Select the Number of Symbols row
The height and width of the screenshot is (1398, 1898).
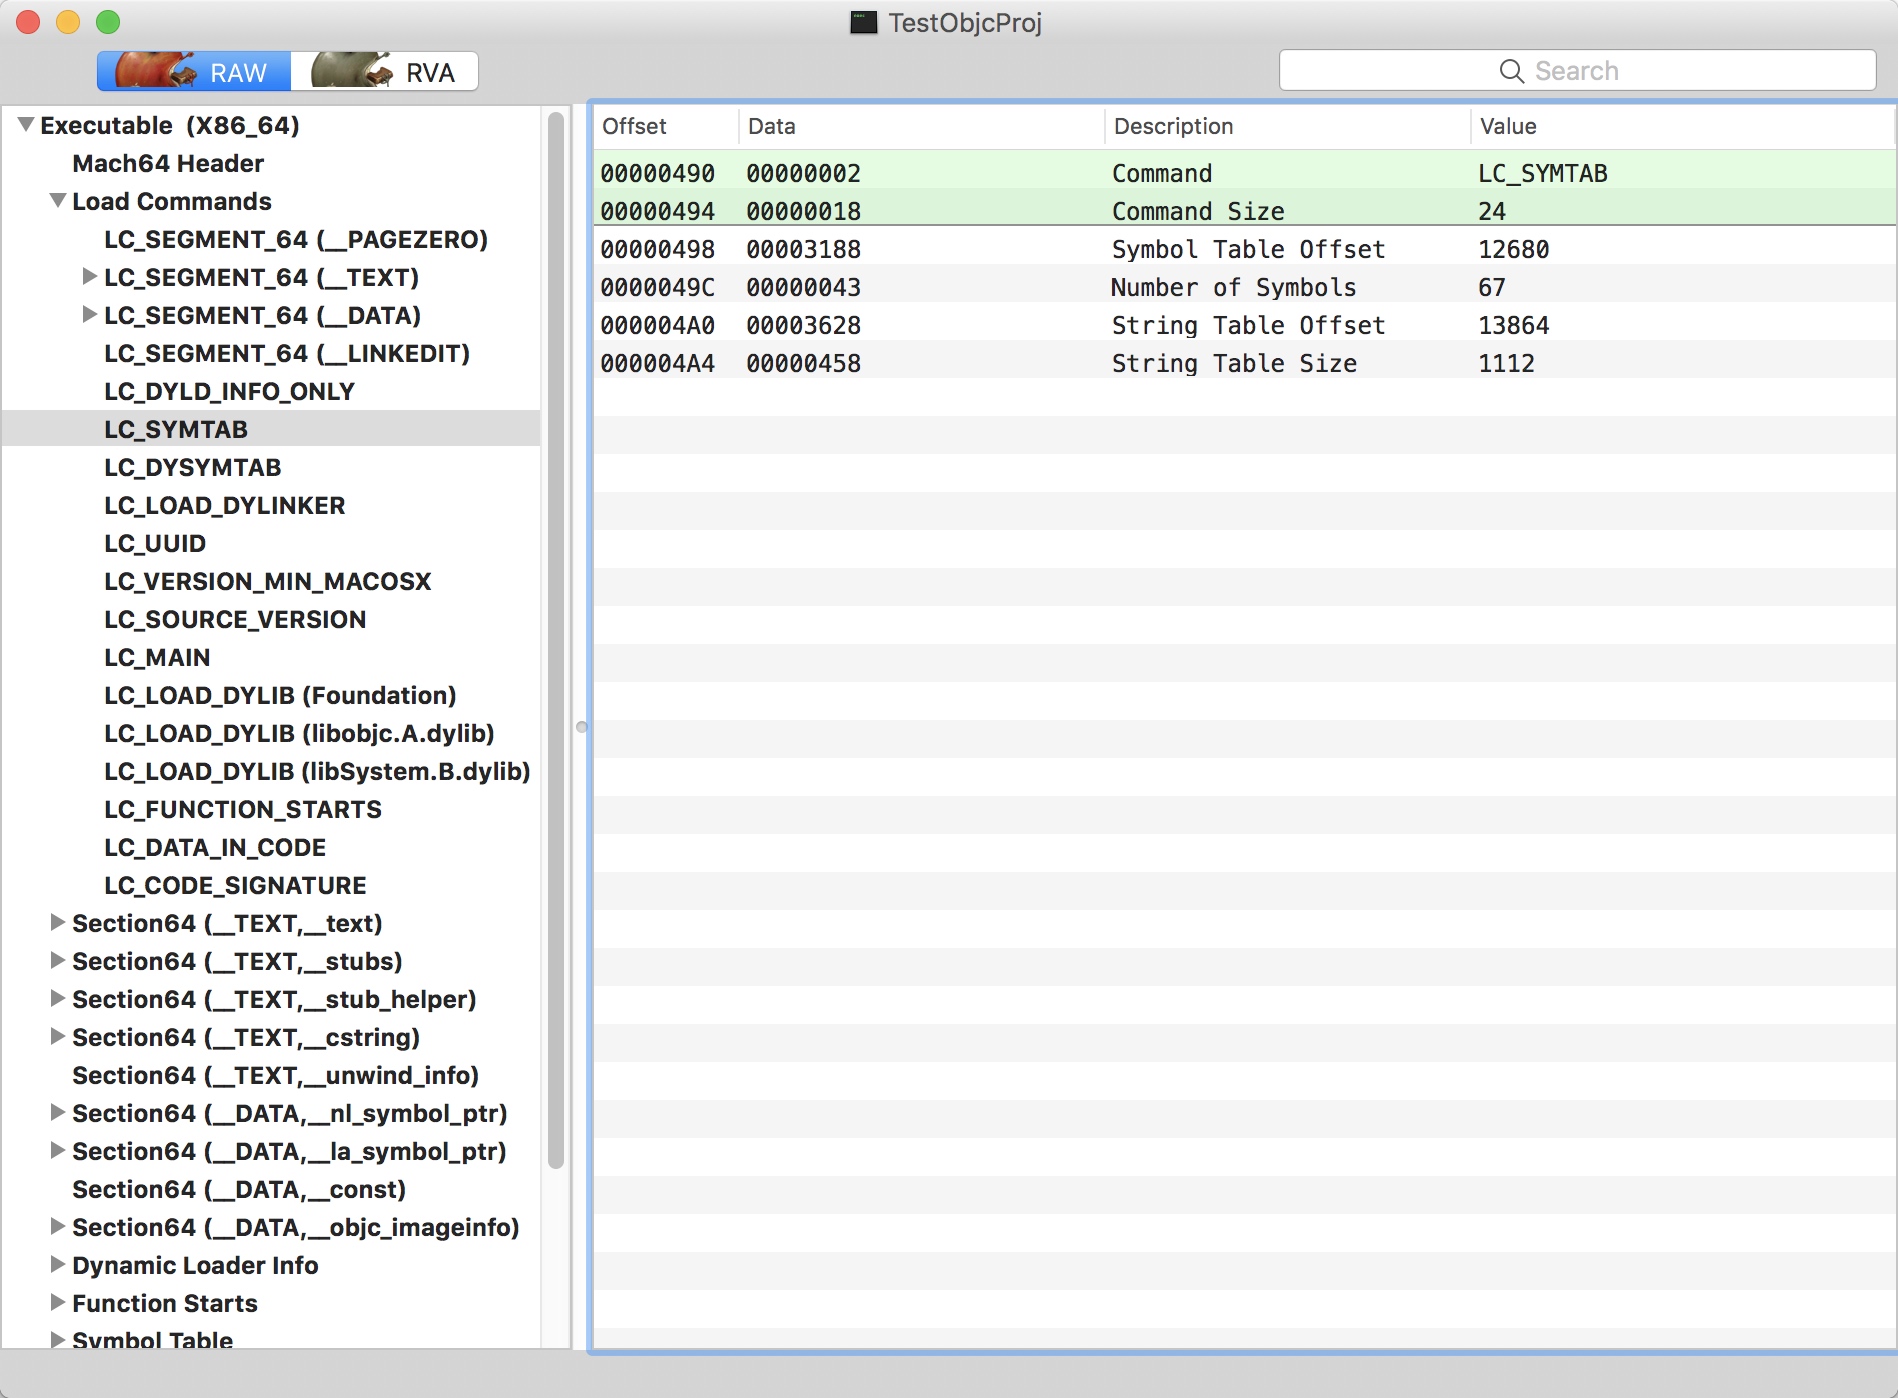point(1233,287)
